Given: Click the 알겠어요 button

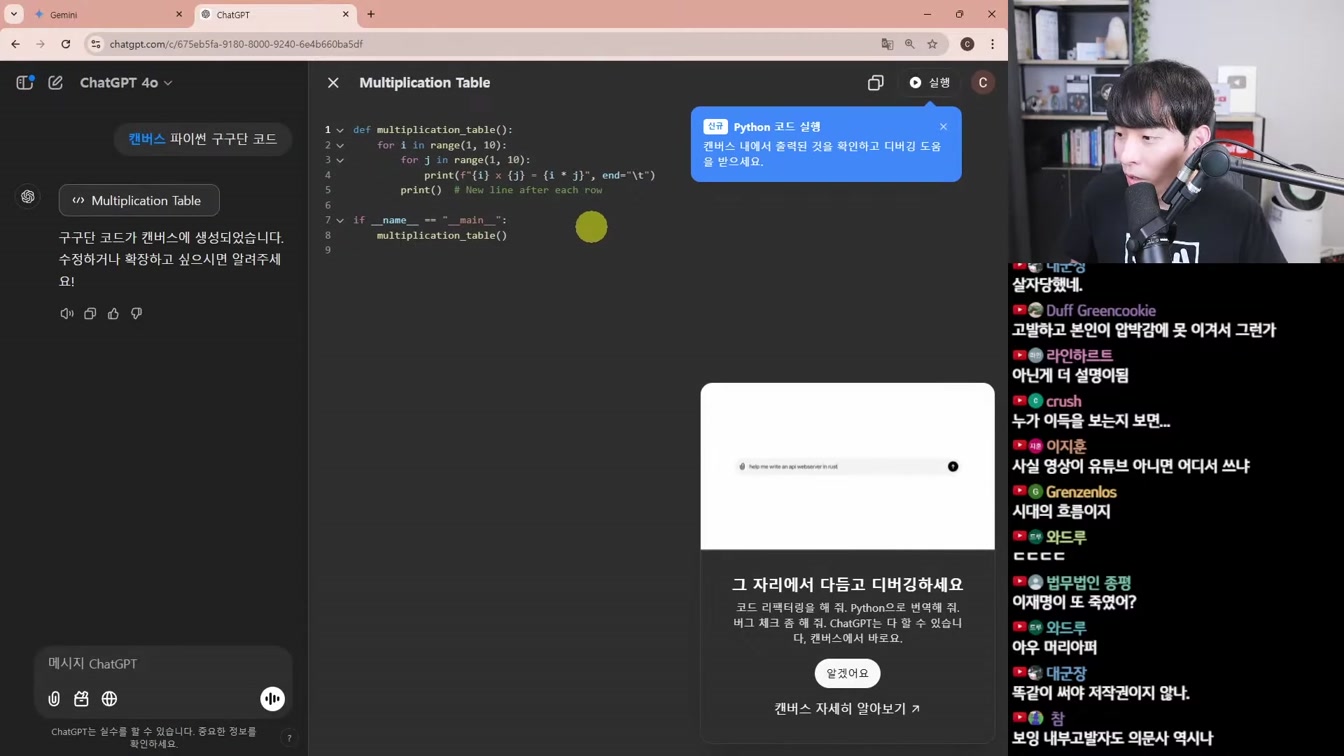Looking at the screenshot, I should click(848, 673).
